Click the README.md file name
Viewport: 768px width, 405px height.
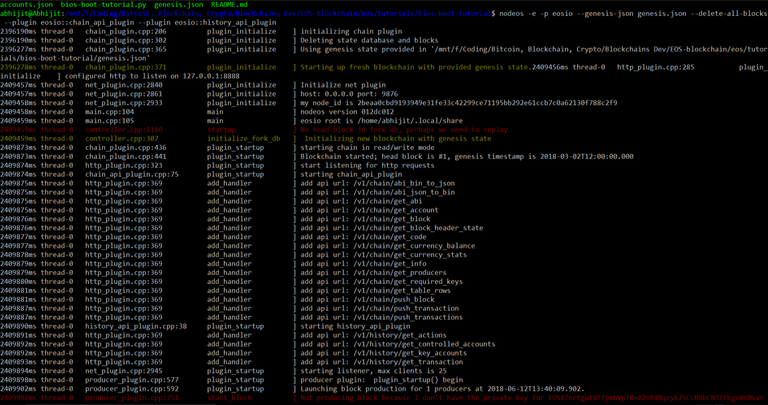tap(229, 4)
